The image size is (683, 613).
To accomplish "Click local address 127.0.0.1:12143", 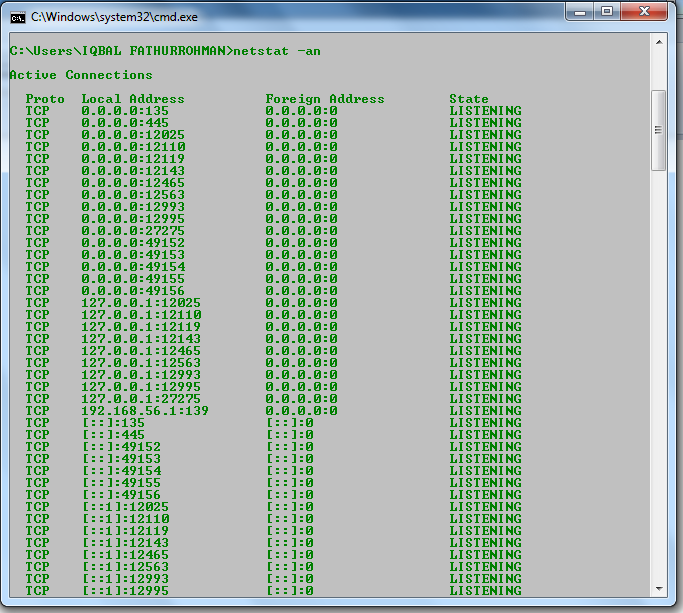I will pyautogui.click(x=141, y=339).
